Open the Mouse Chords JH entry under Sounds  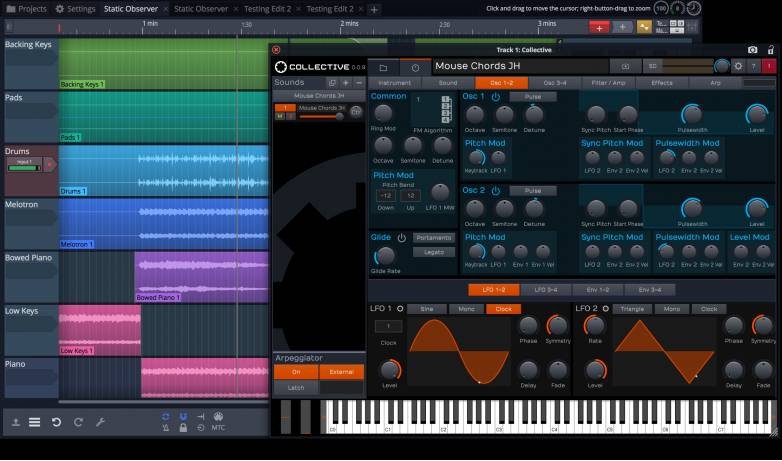[x=319, y=95]
